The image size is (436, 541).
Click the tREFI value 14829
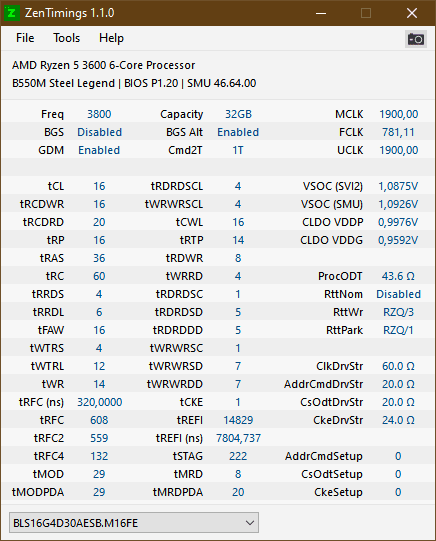[x=238, y=420]
